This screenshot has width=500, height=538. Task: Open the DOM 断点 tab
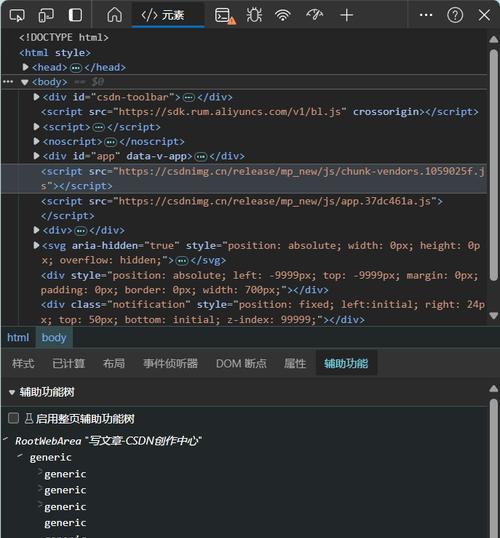(241, 363)
